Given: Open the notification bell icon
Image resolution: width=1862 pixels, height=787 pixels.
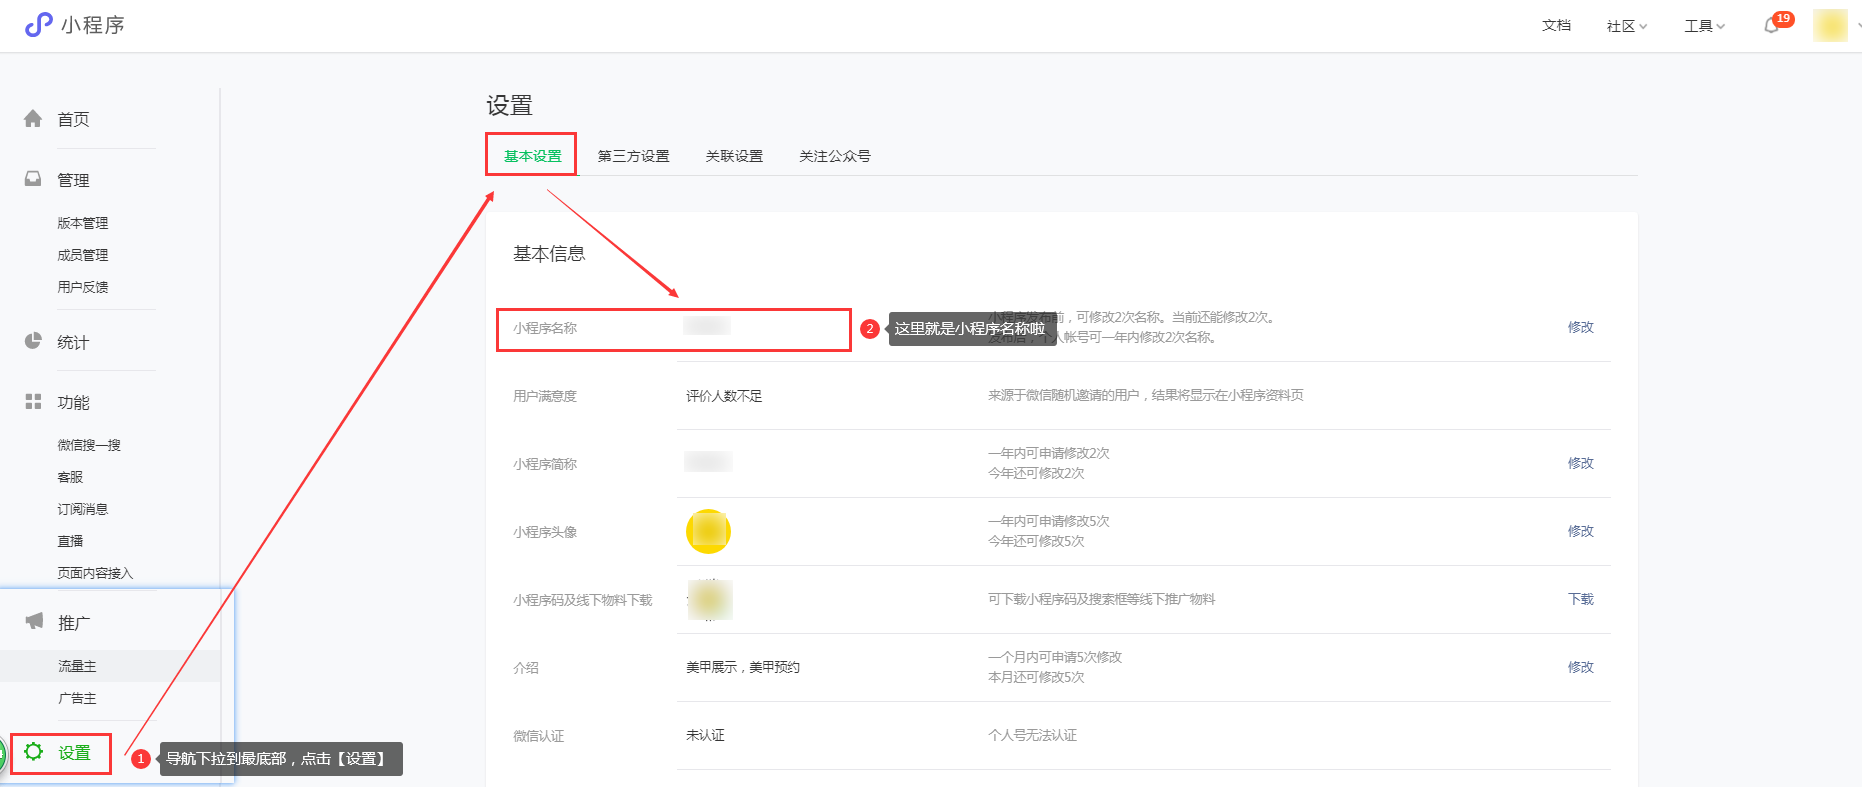Looking at the screenshot, I should [1772, 26].
